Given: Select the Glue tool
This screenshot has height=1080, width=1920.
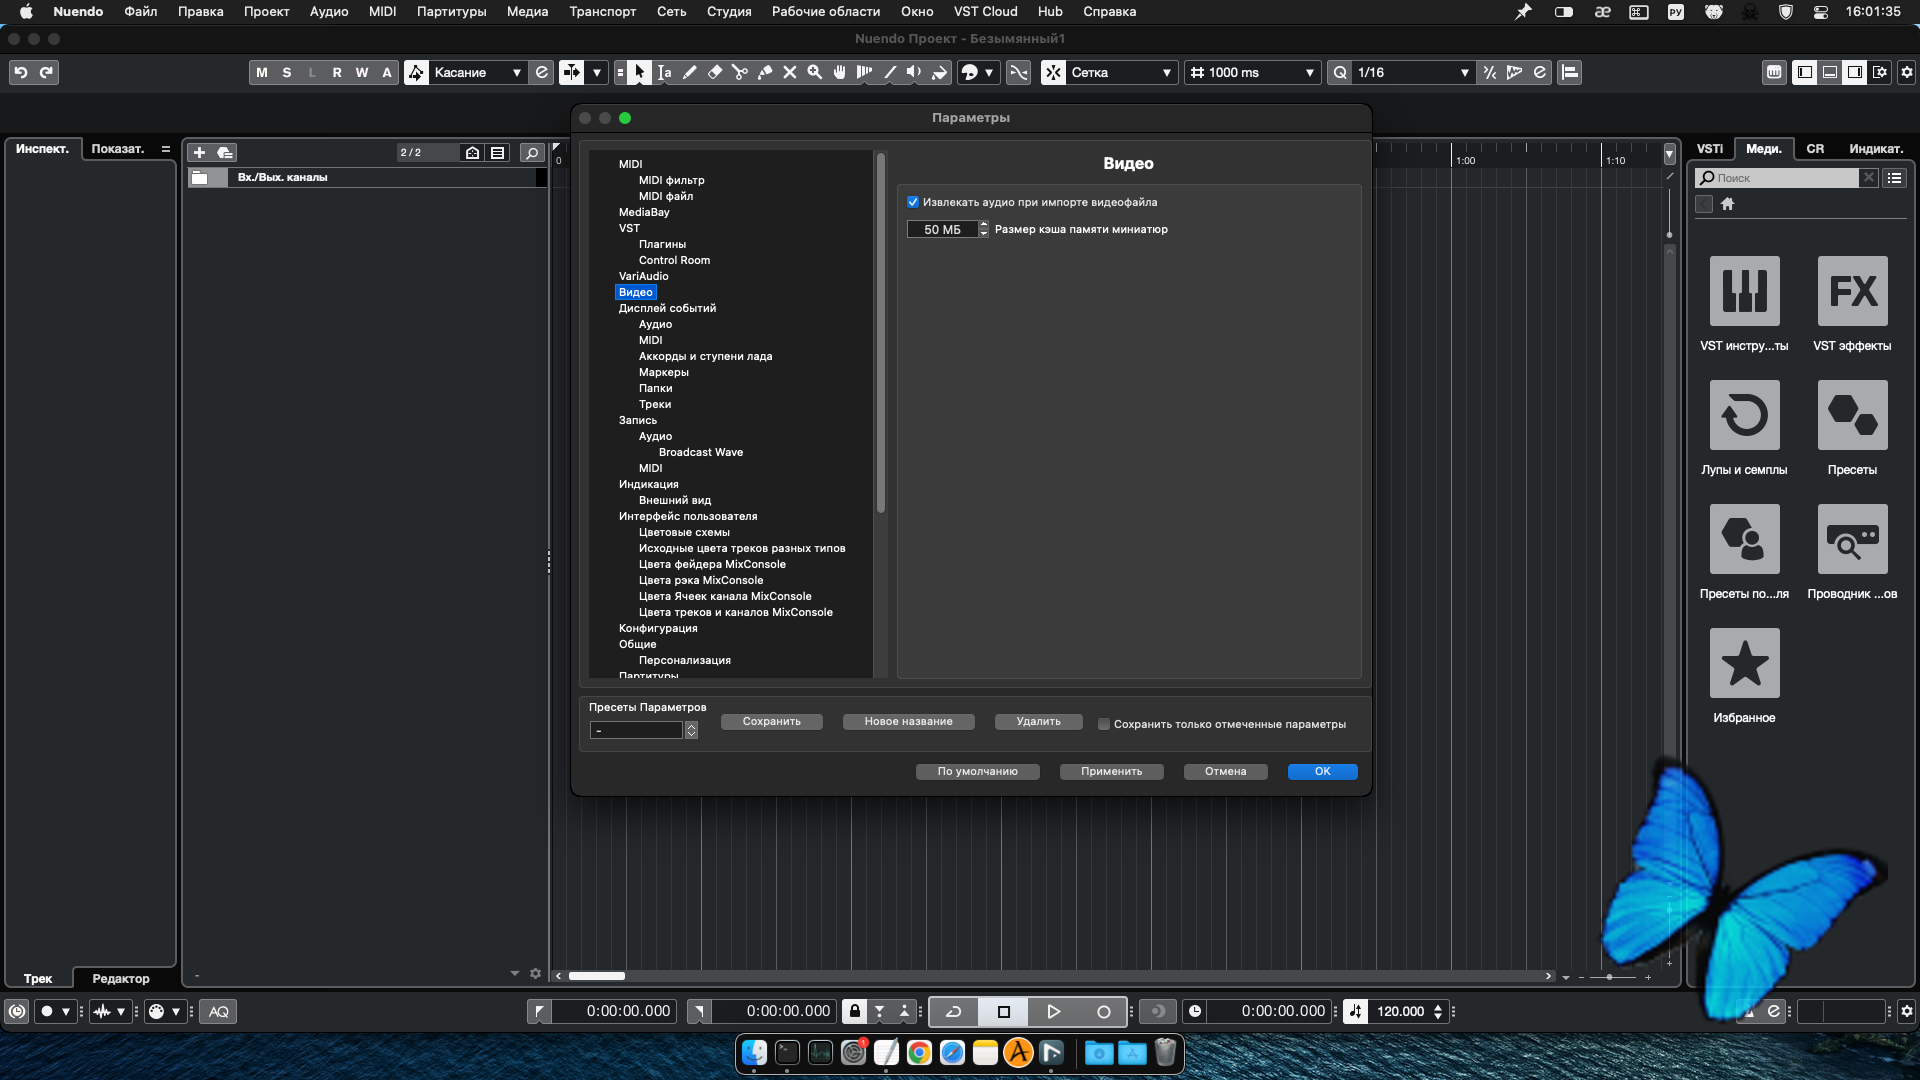Looking at the screenshot, I should click(x=765, y=72).
